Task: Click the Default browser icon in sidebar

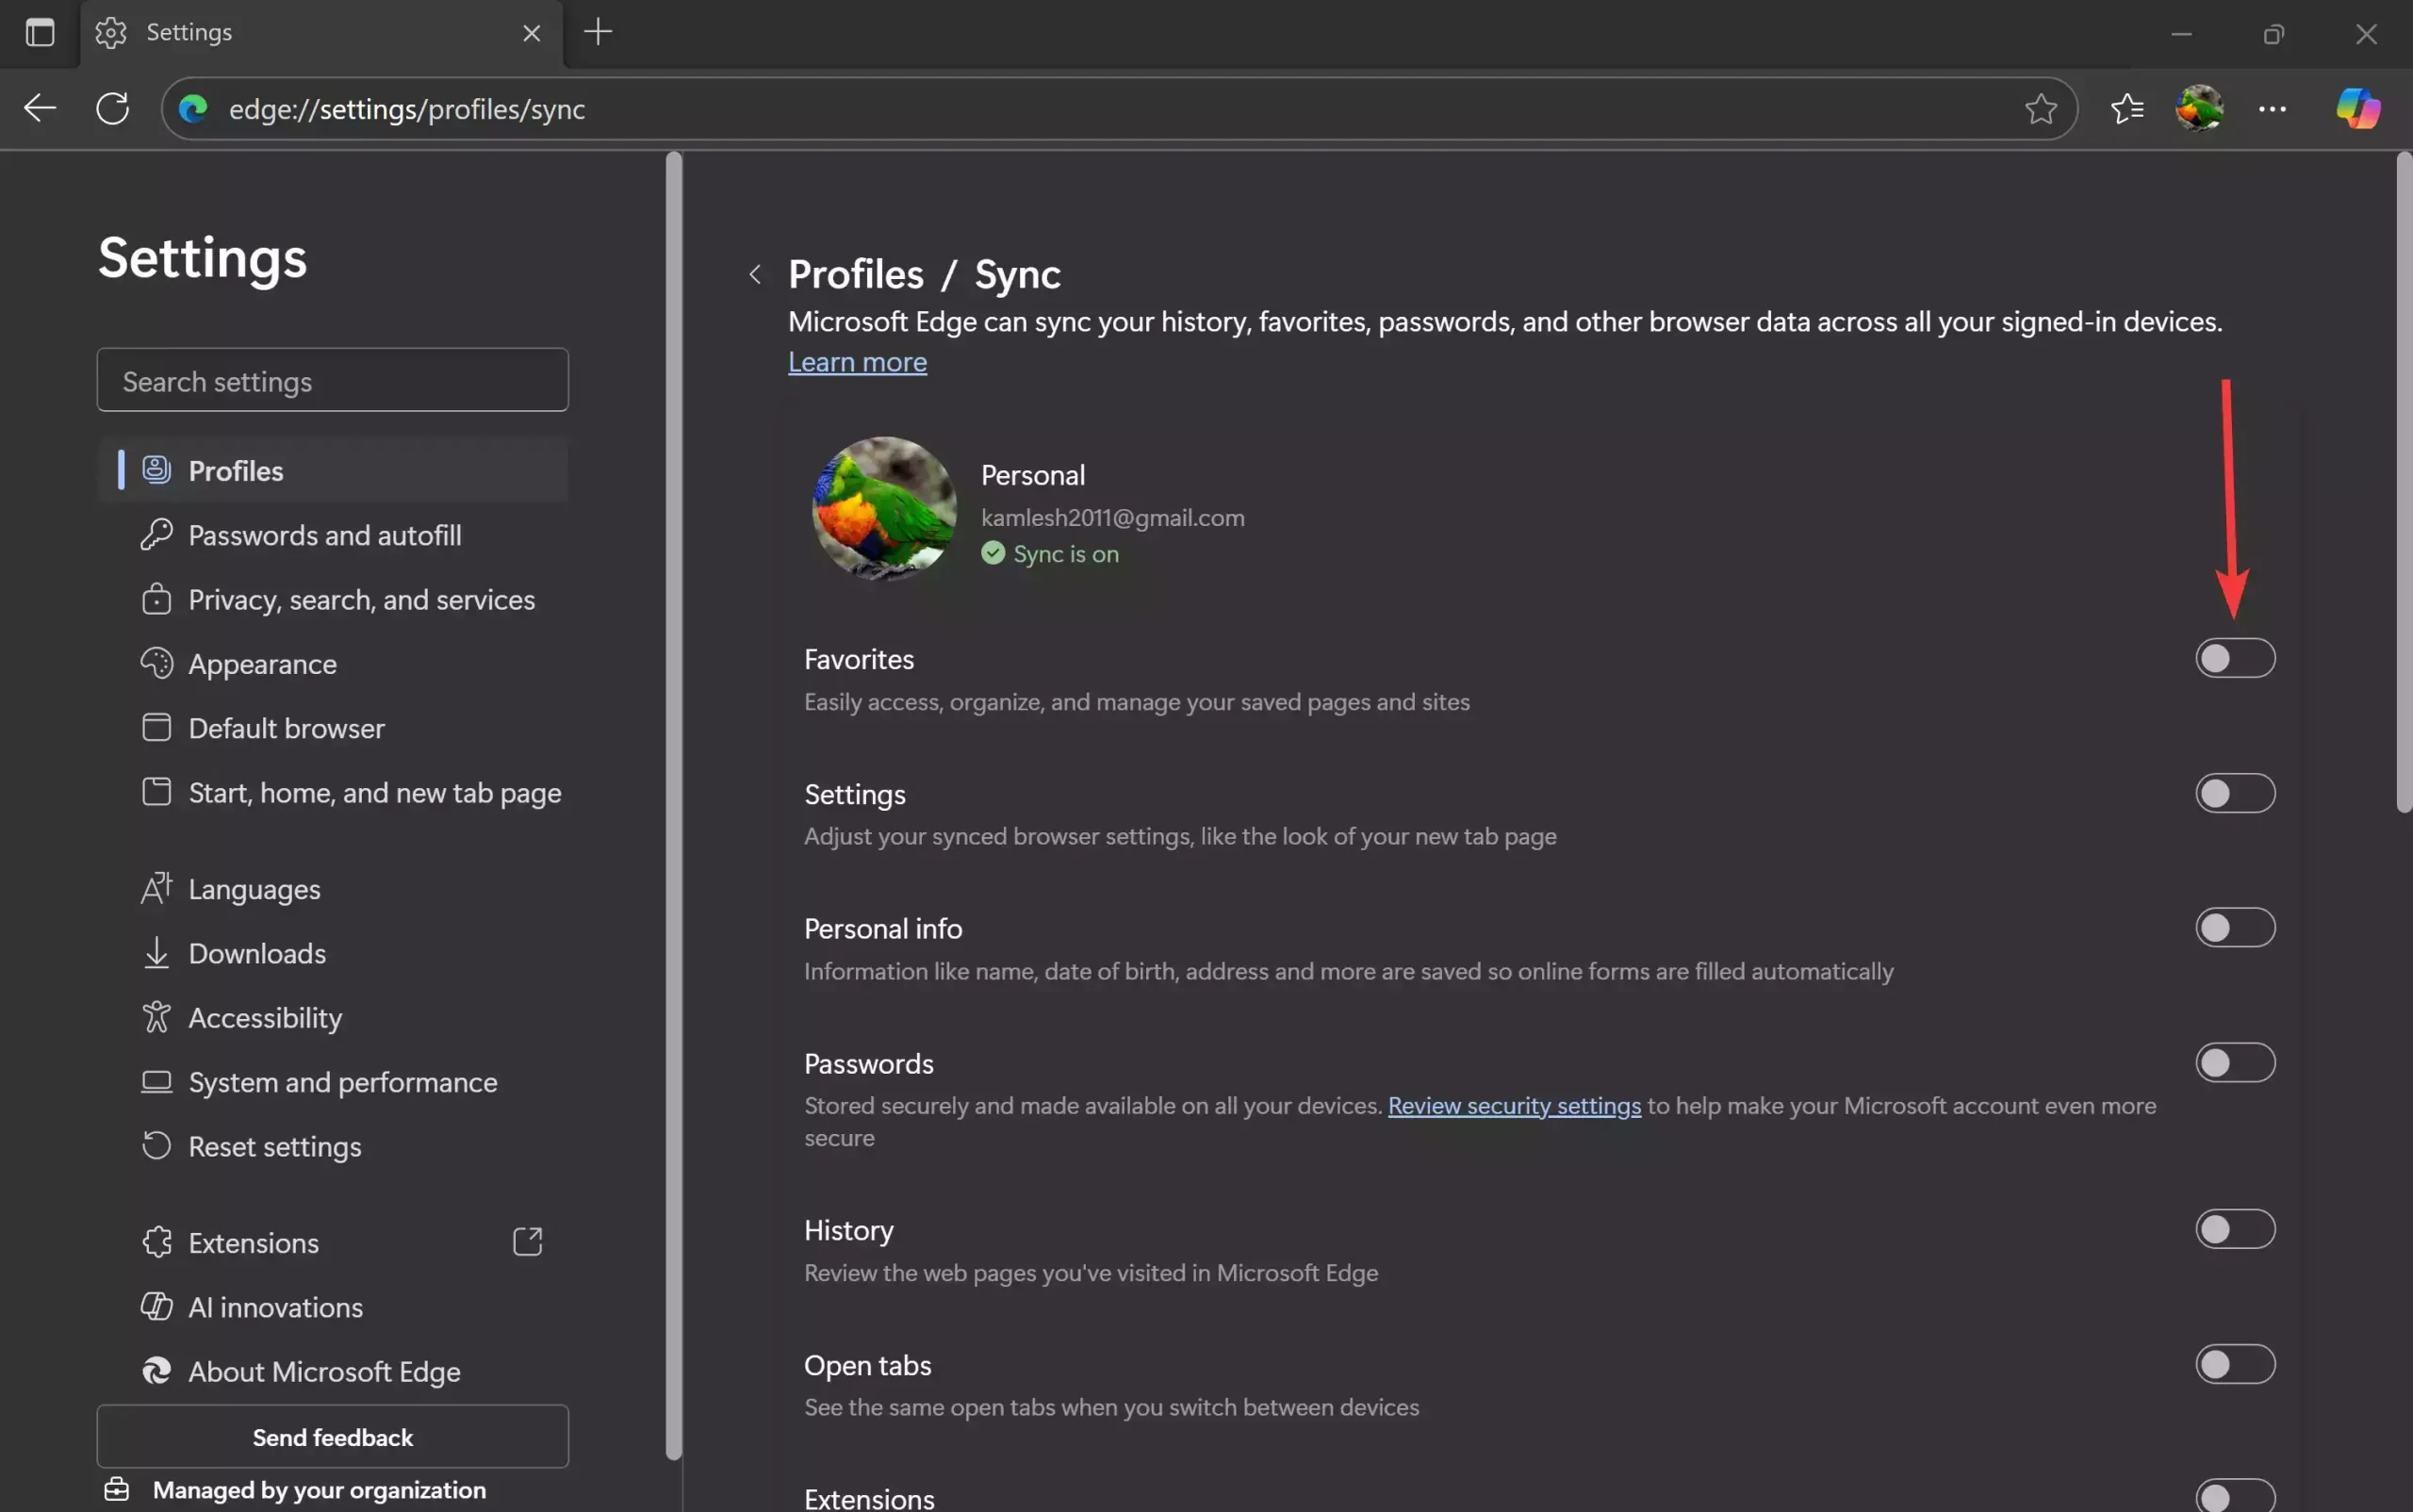Action: [x=157, y=727]
